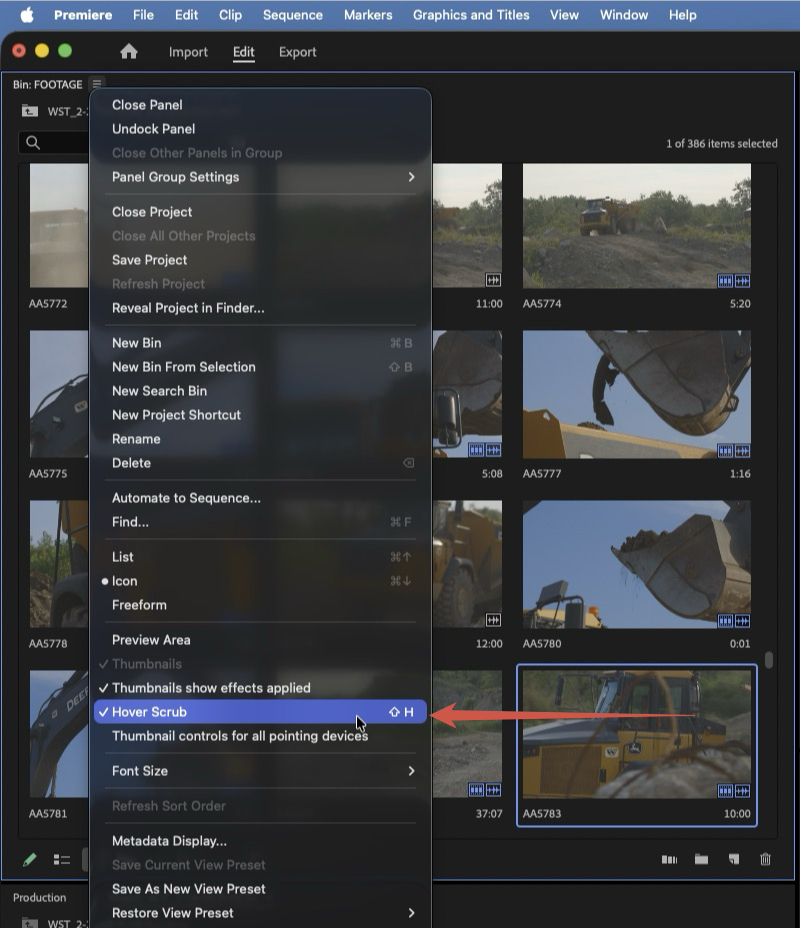Click the New Bin folder icon in bottom bar
Screen dimensions: 800x928
tap(701, 859)
